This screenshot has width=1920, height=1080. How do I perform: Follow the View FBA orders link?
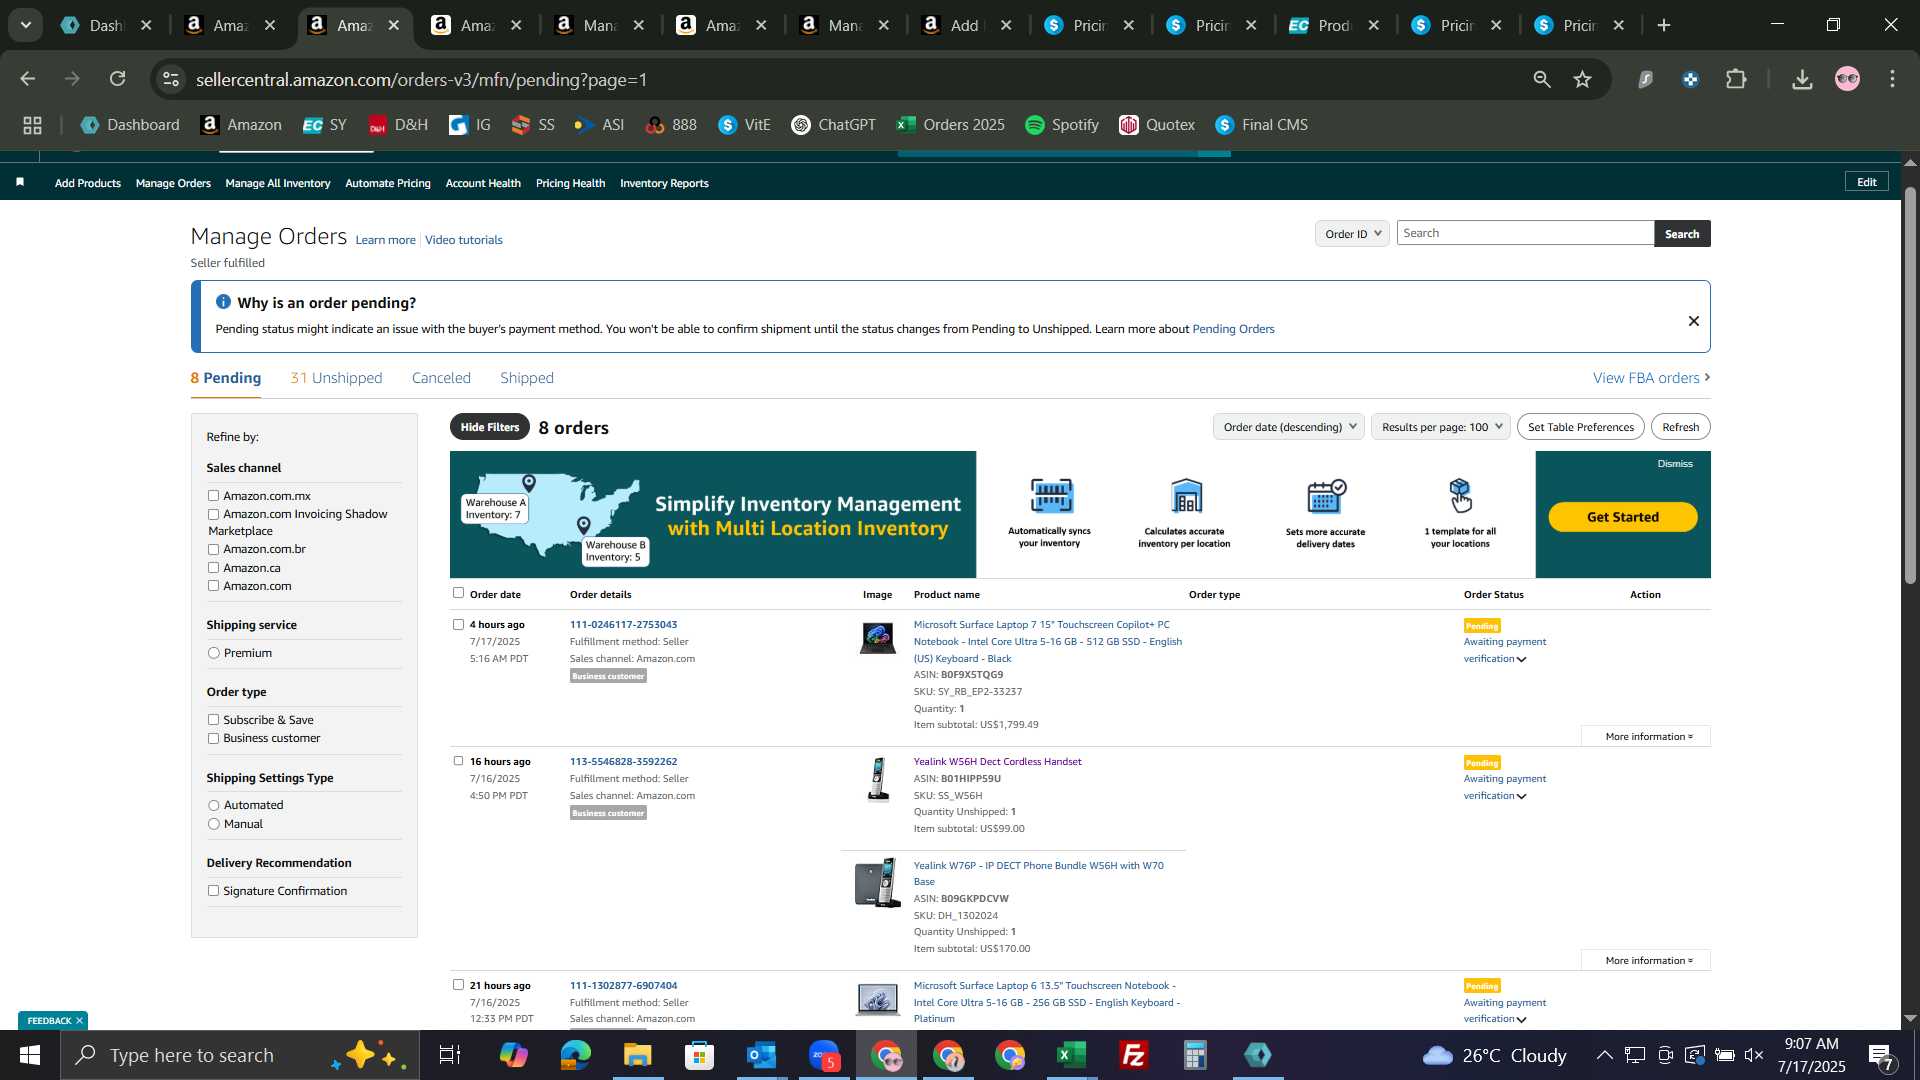coord(1651,378)
